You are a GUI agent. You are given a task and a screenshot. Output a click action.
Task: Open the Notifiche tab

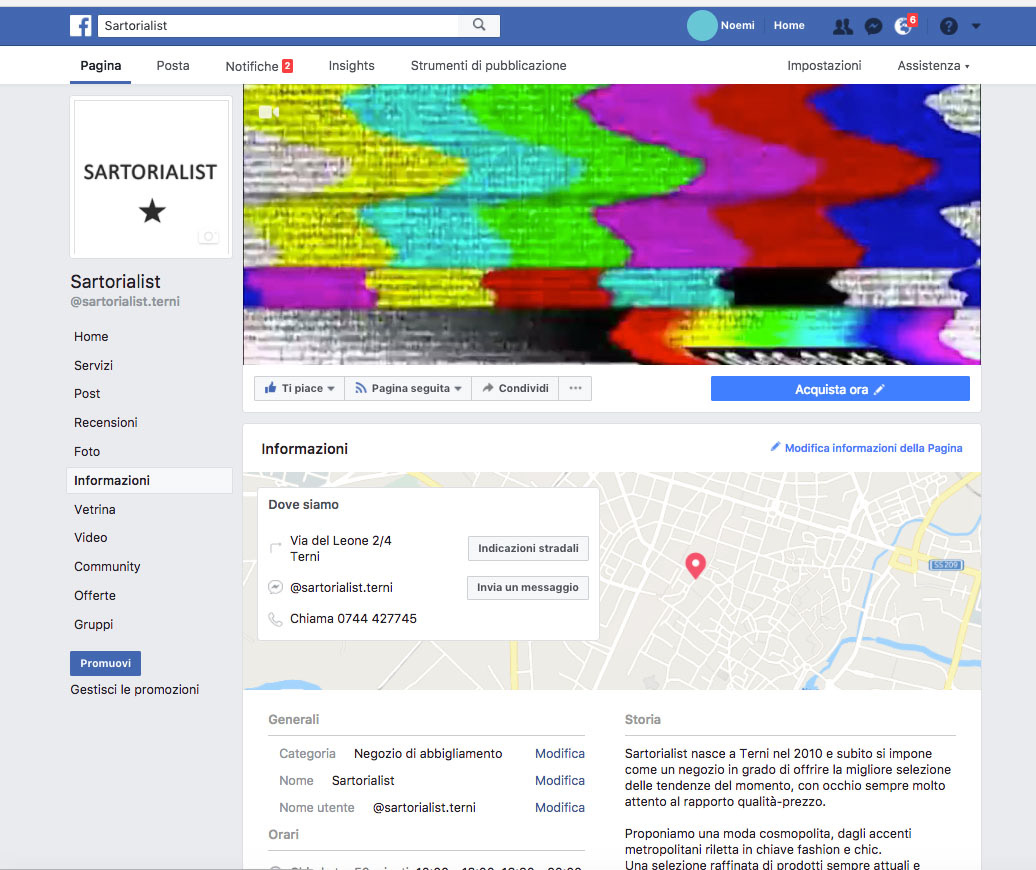click(x=259, y=66)
